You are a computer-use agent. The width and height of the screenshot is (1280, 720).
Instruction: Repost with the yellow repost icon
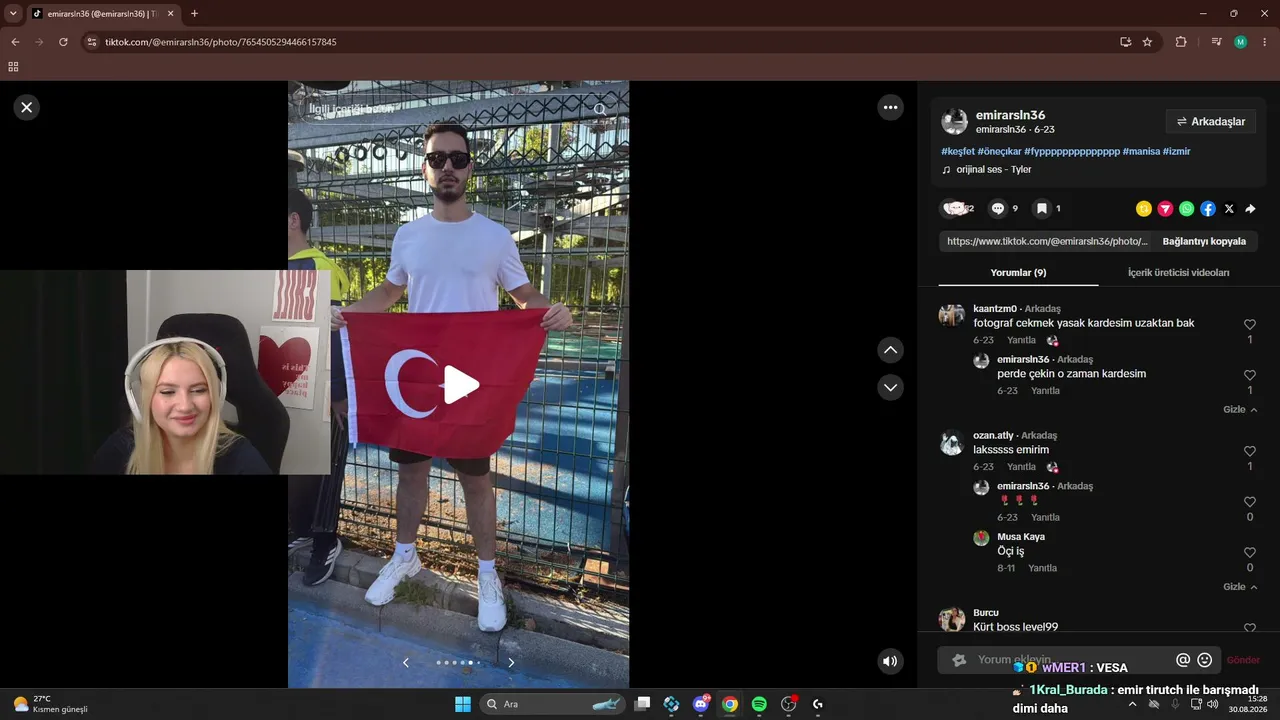(x=1144, y=209)
